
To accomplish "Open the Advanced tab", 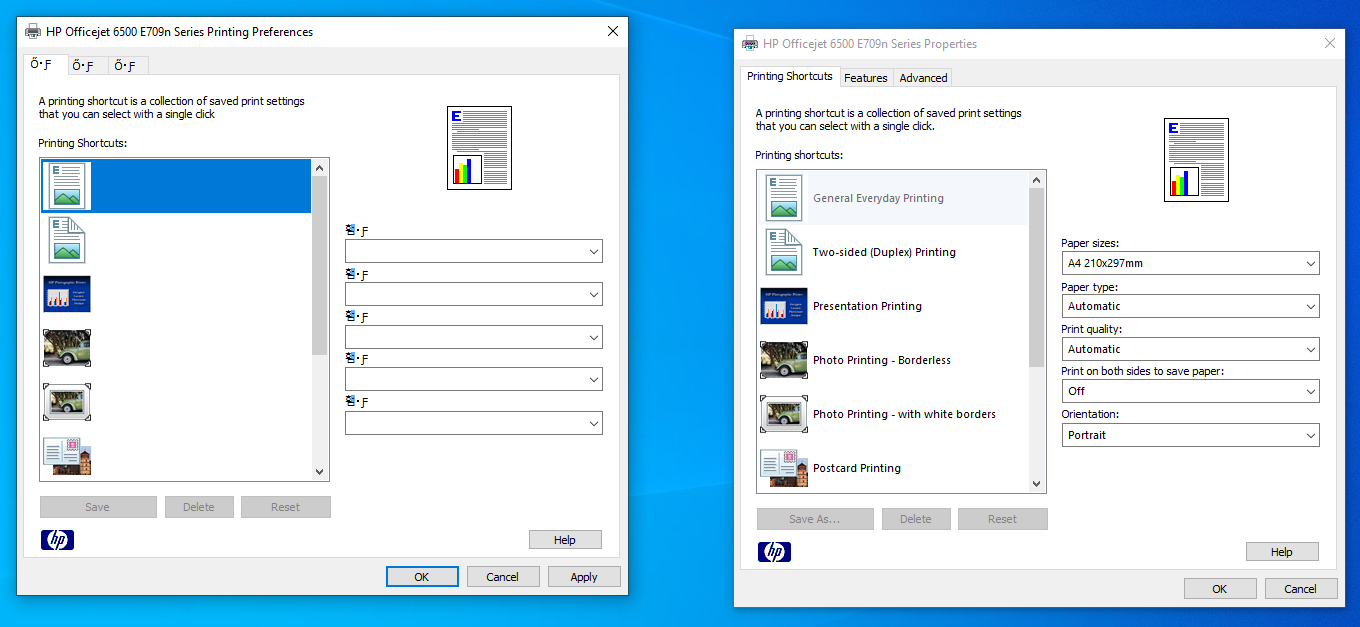I will (923, 78).
